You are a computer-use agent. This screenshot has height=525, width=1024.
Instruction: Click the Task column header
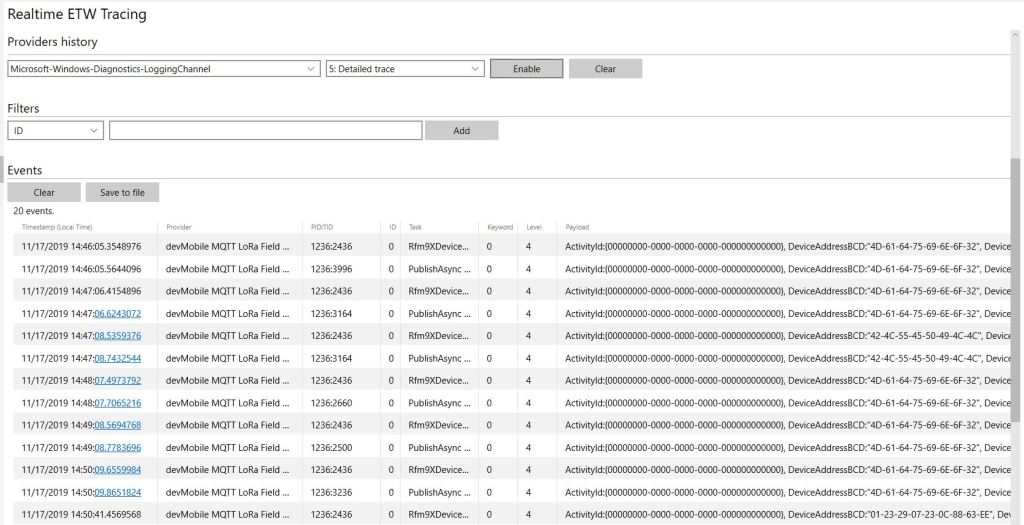[x=415, y=227]
